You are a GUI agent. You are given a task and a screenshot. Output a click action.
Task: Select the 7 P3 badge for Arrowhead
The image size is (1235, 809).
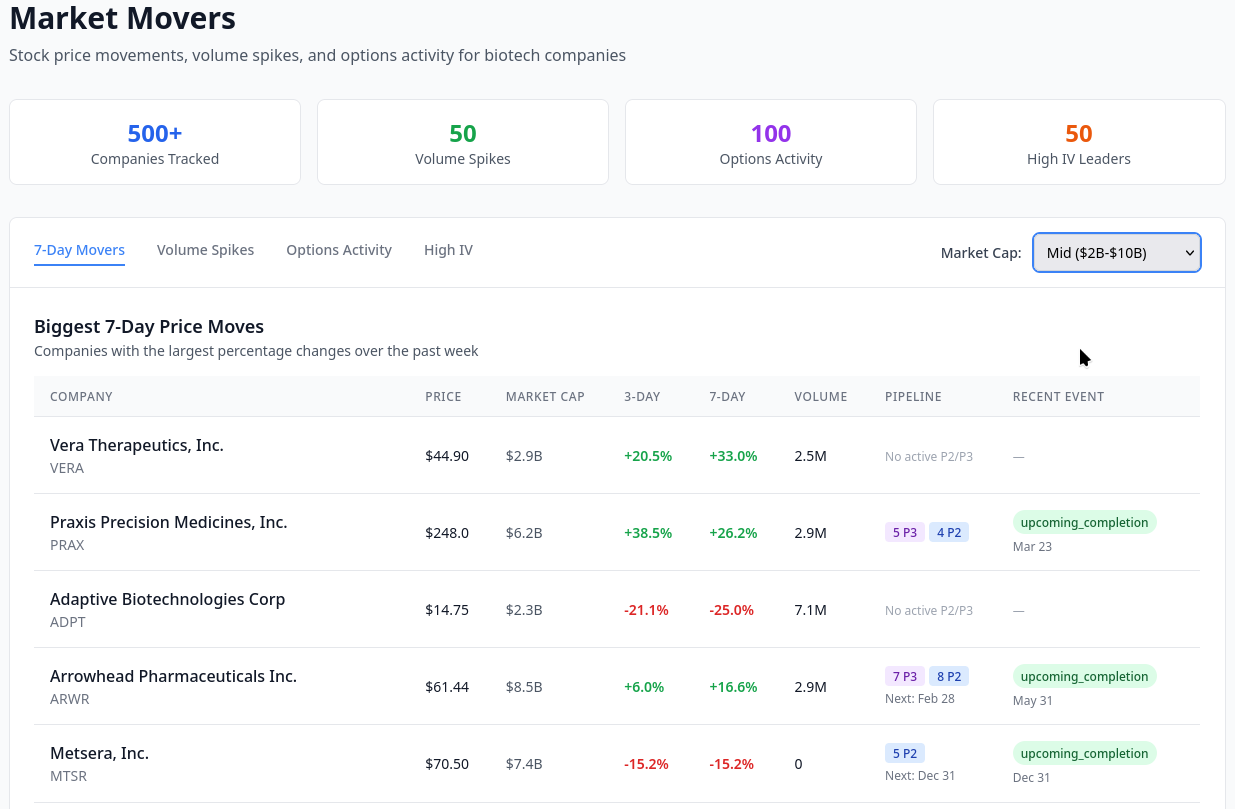pos(904,676)
